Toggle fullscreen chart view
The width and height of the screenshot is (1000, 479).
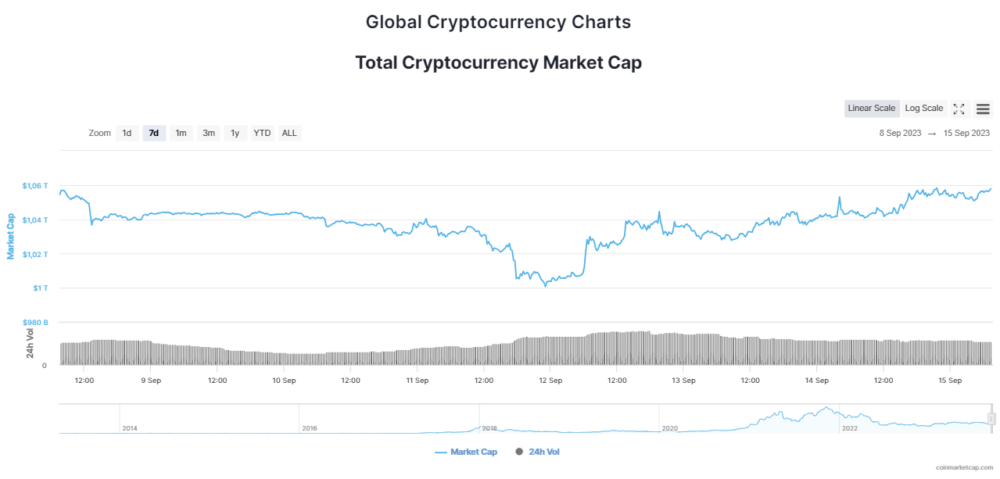[x=959, y=109]
